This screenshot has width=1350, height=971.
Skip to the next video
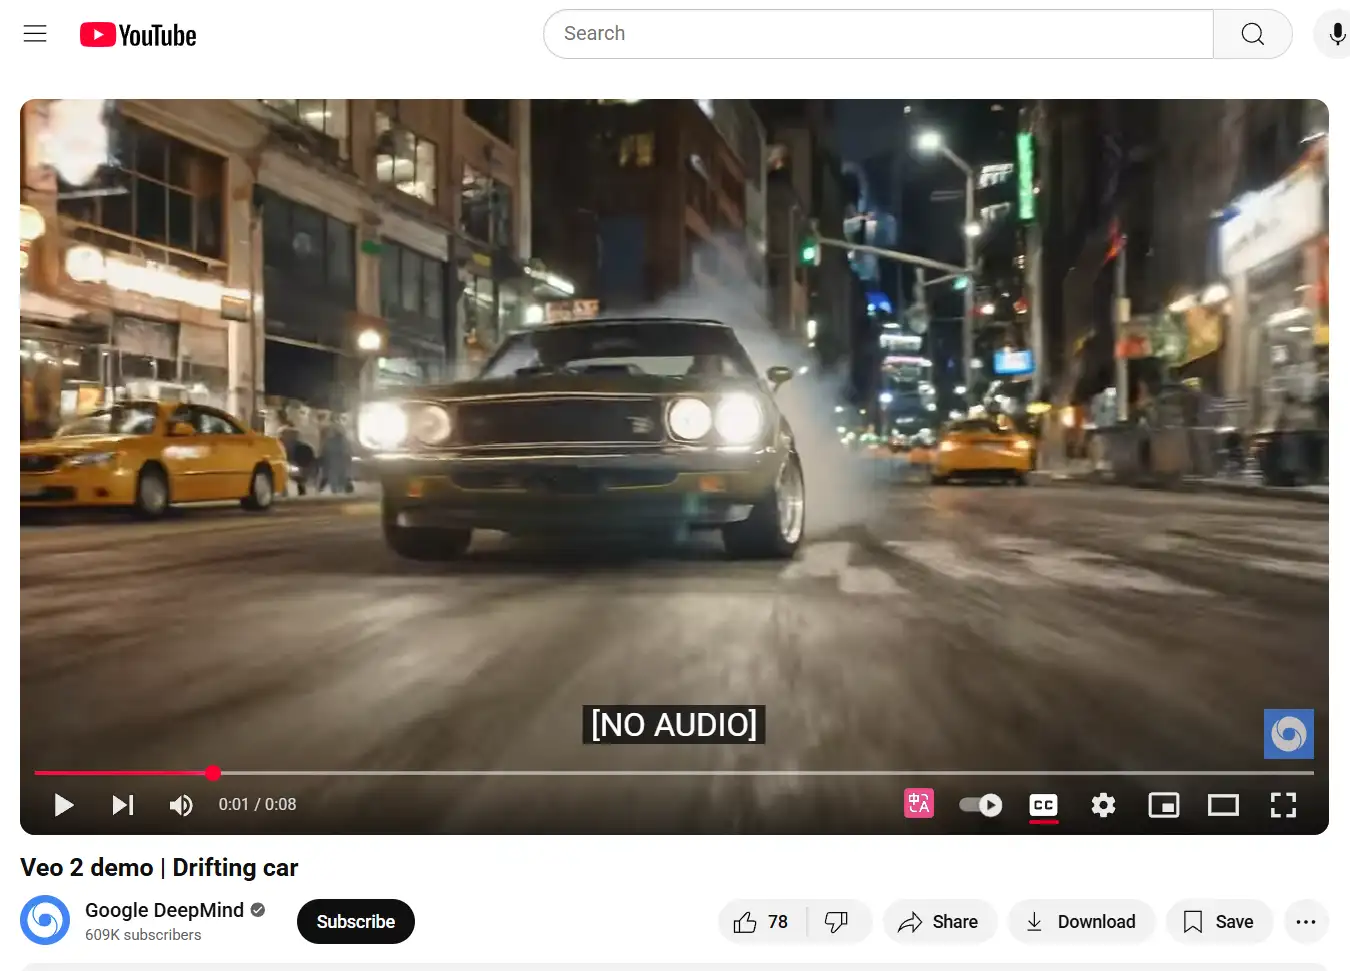[123, 805]
